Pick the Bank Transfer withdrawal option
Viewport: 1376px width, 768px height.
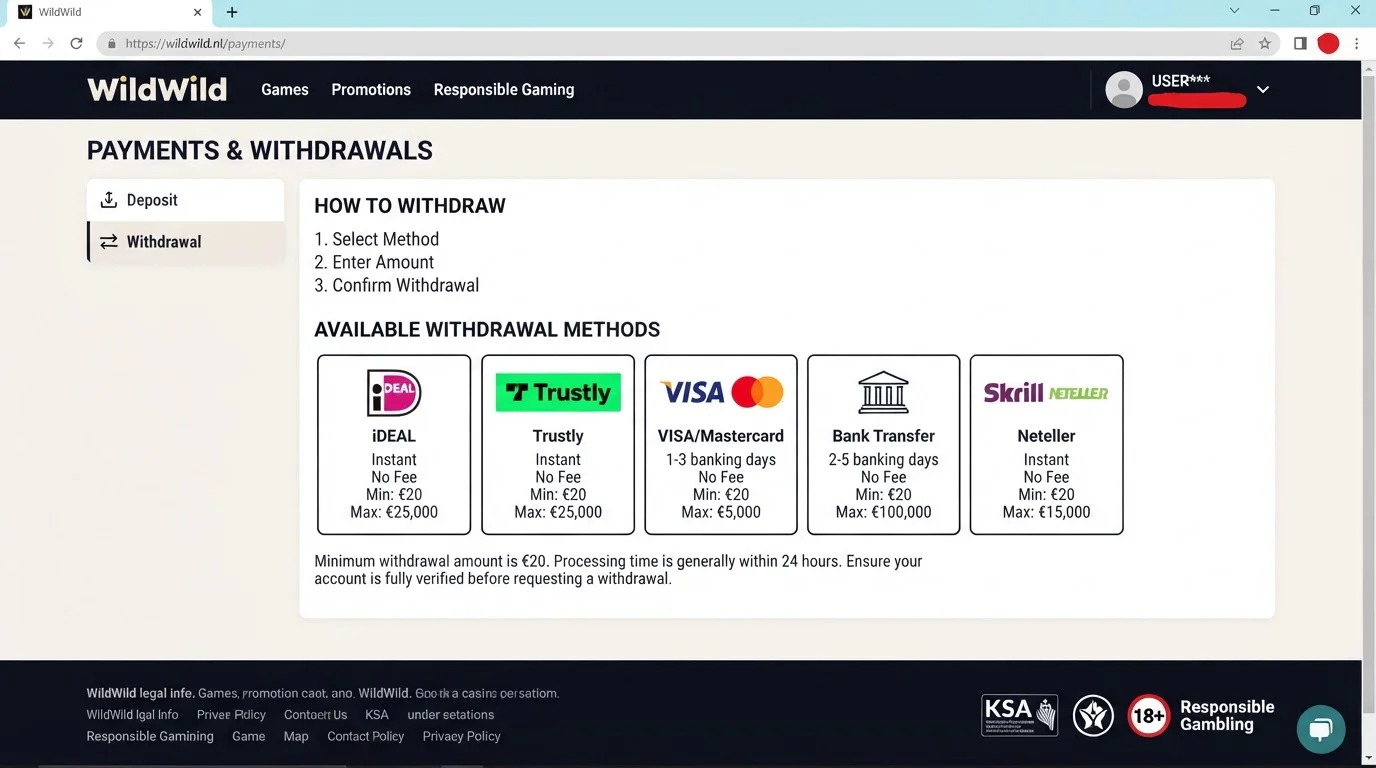884,445
